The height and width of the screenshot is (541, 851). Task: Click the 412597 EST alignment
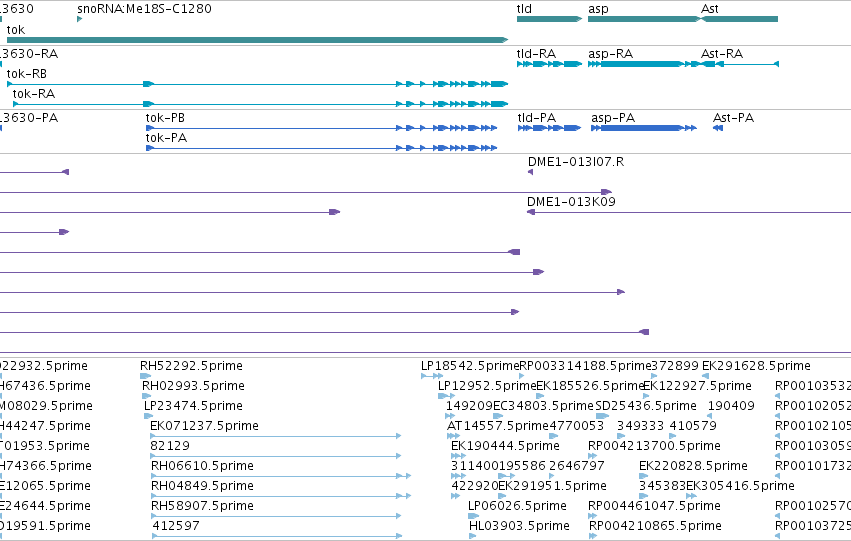pos(277,536)
